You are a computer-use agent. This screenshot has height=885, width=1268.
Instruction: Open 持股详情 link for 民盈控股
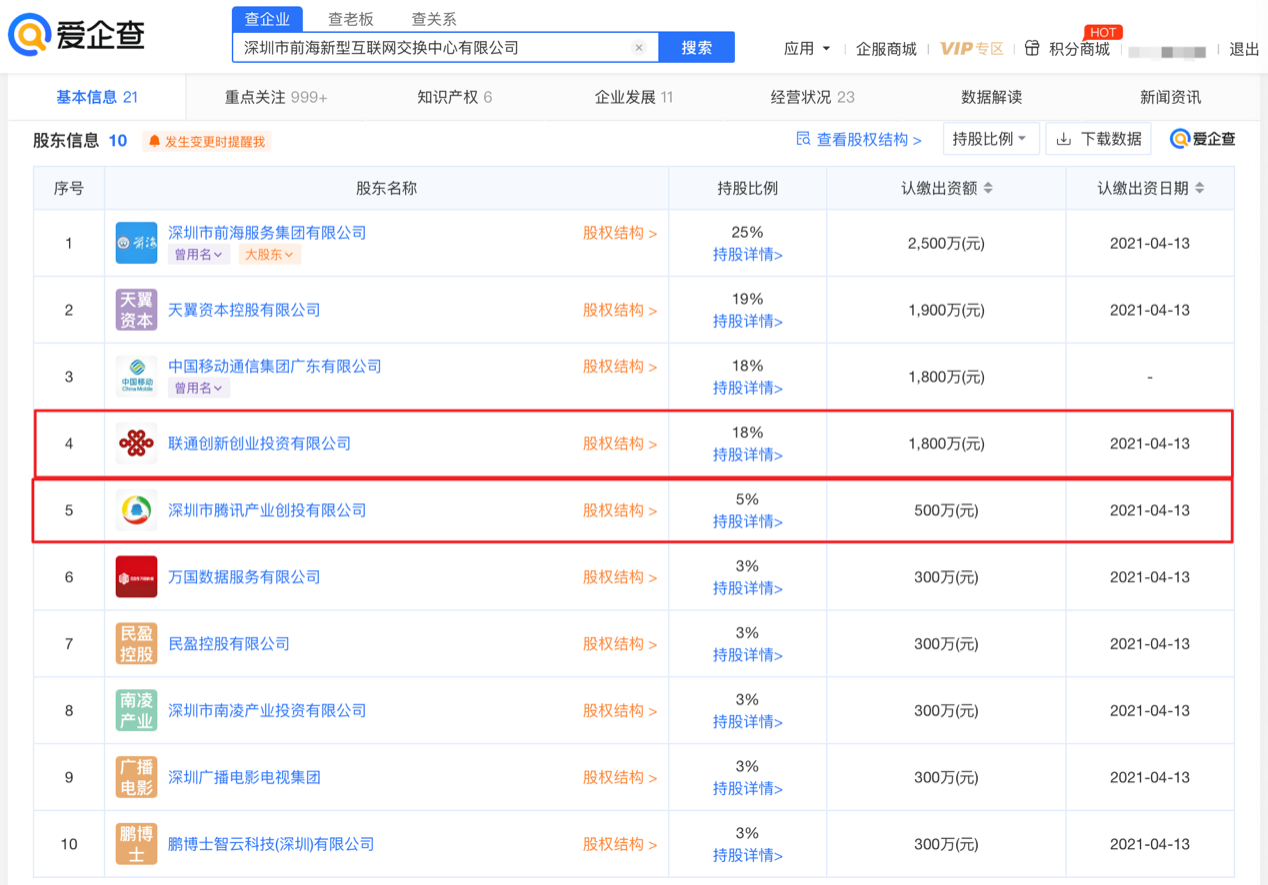coord(747,655)
